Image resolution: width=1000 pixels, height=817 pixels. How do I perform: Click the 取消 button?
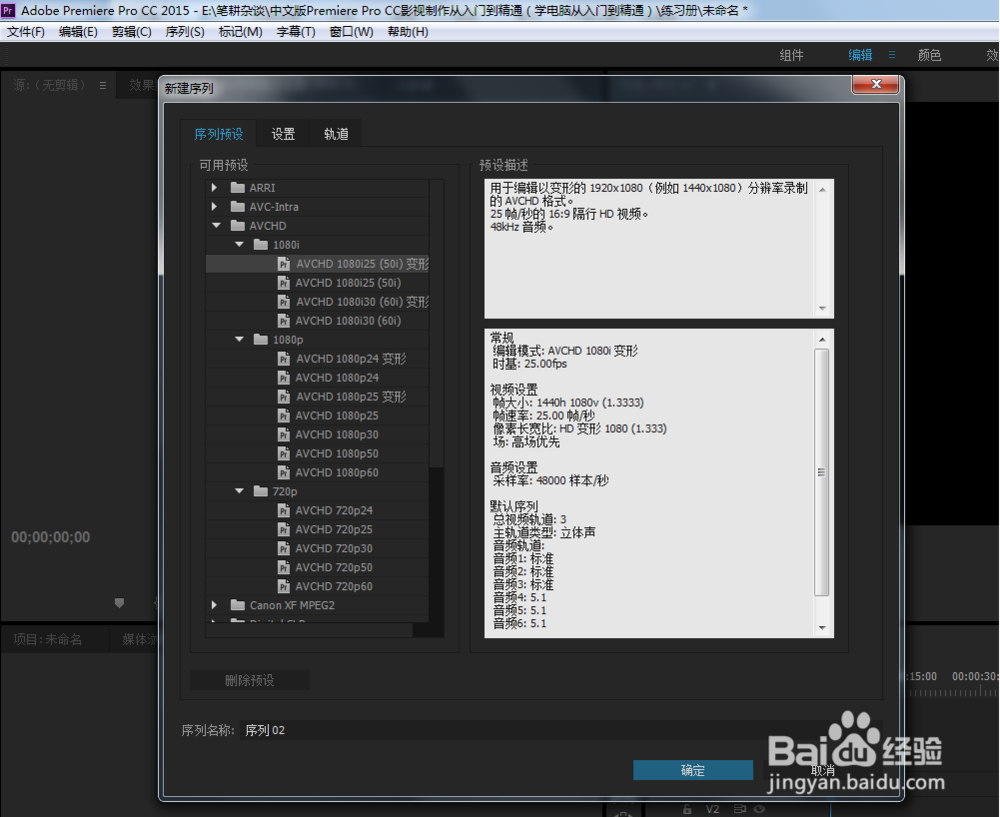pos(823,770)
